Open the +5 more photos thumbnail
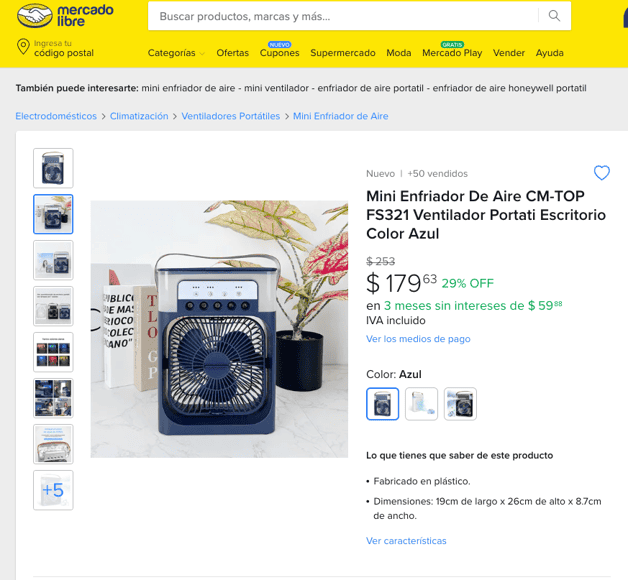 (x=53, y=490)
